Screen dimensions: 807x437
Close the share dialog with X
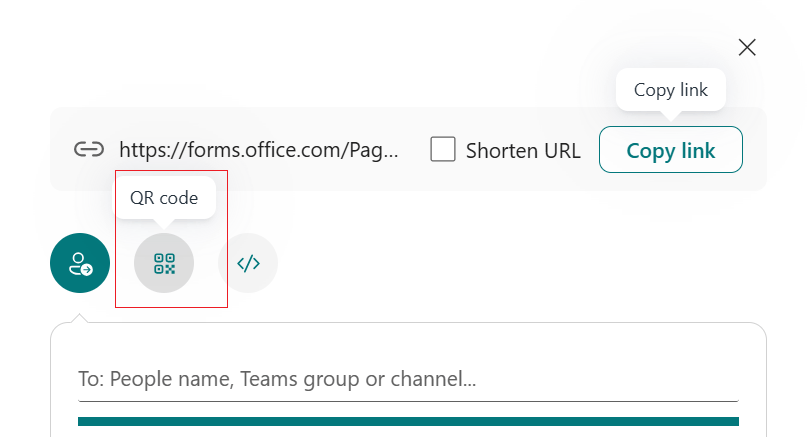[747, 47]
